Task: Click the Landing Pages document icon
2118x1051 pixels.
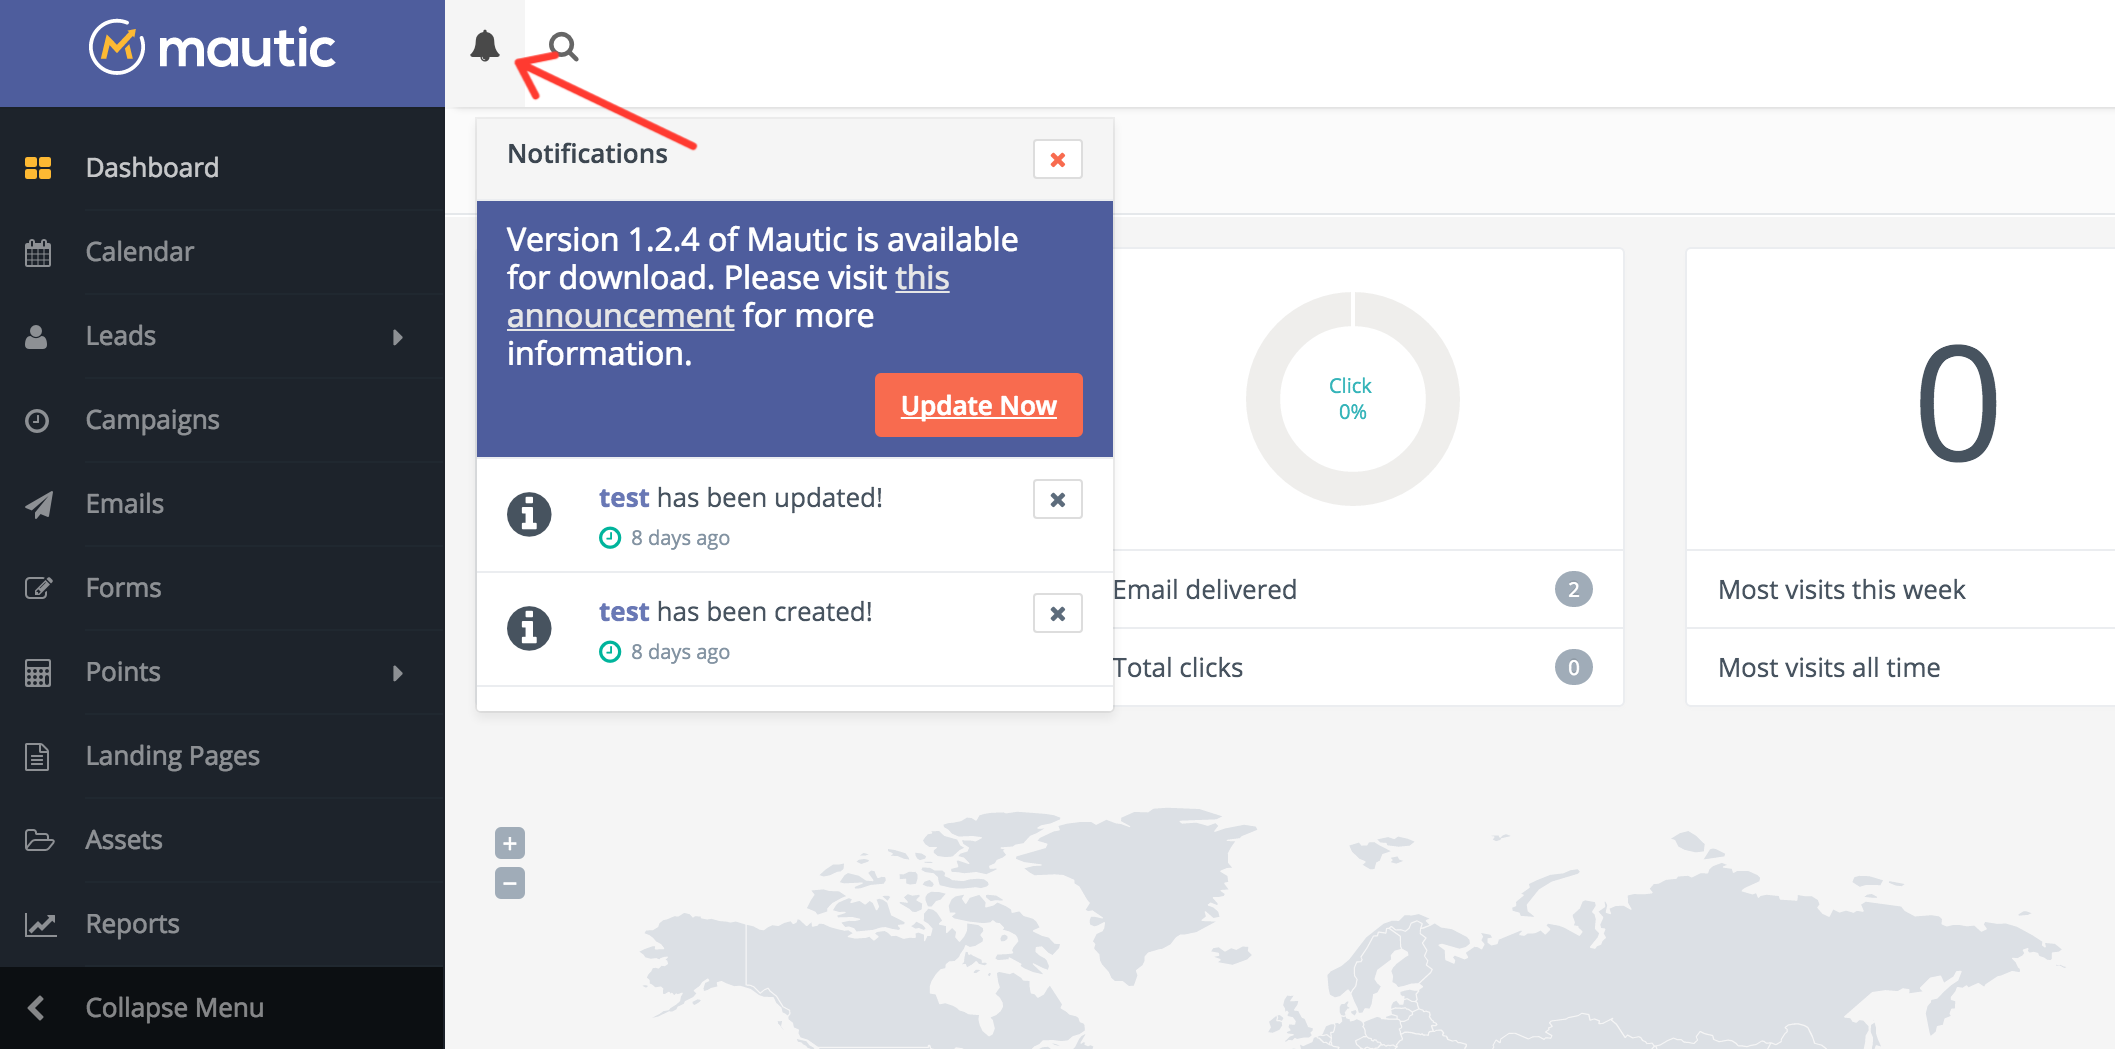Action: pos(37,757)
